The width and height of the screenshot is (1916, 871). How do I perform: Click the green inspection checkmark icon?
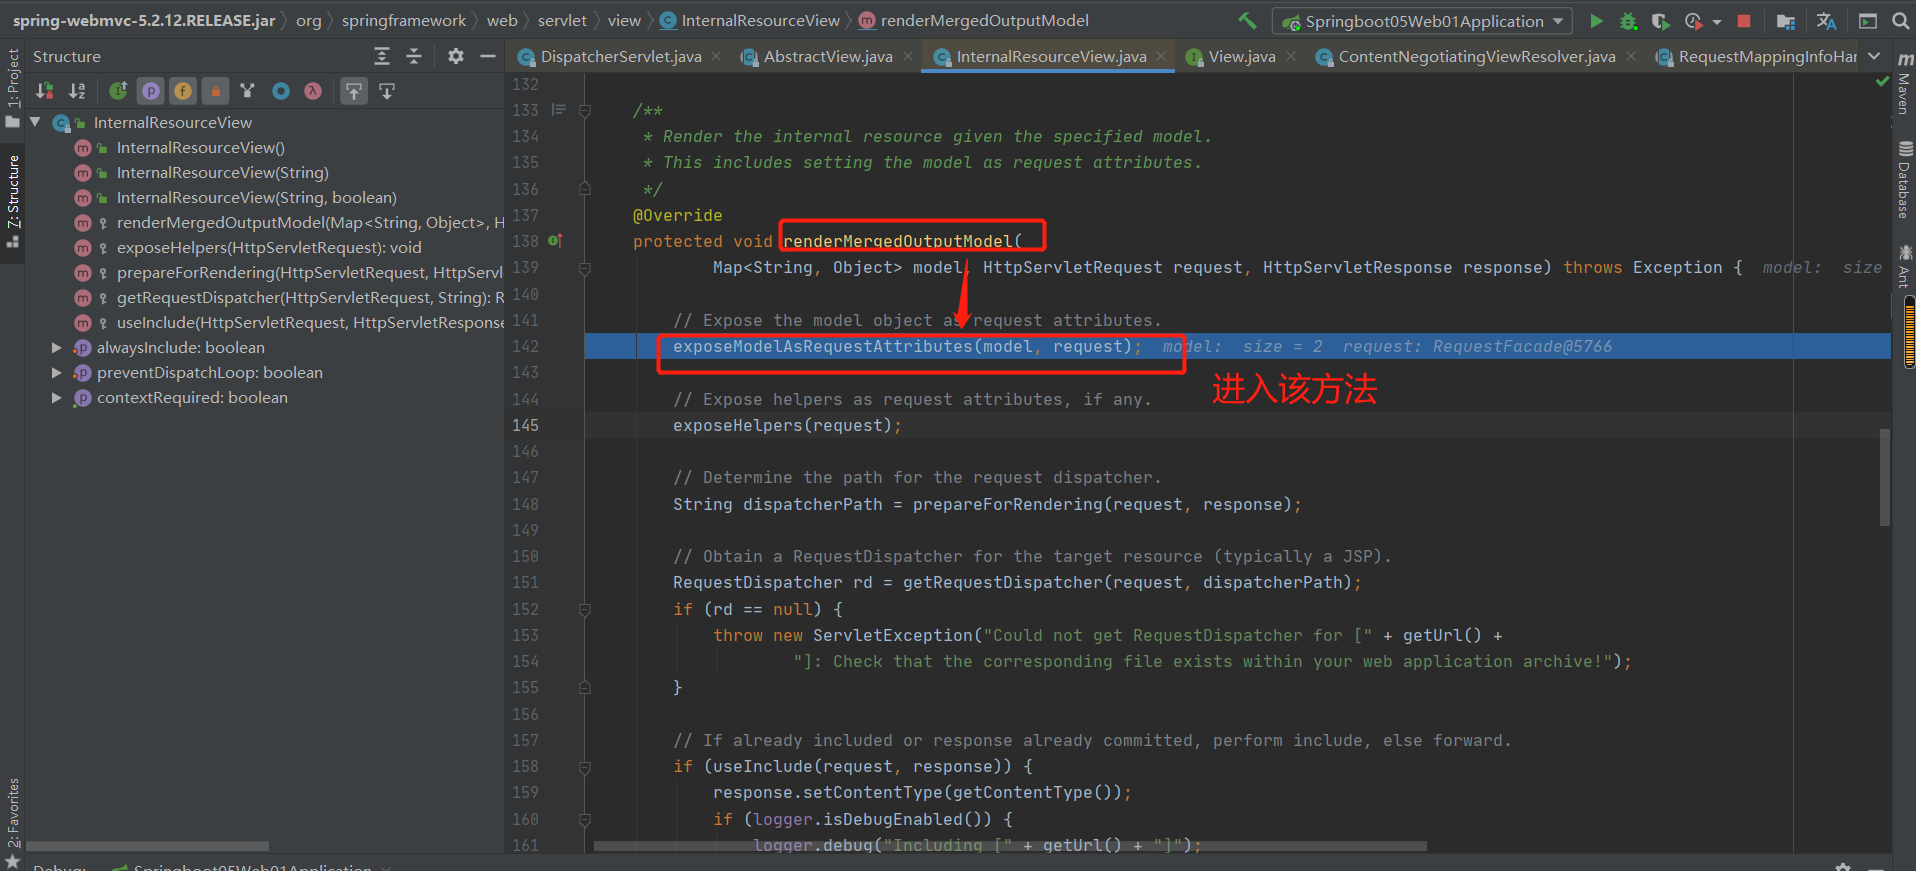1882,82
